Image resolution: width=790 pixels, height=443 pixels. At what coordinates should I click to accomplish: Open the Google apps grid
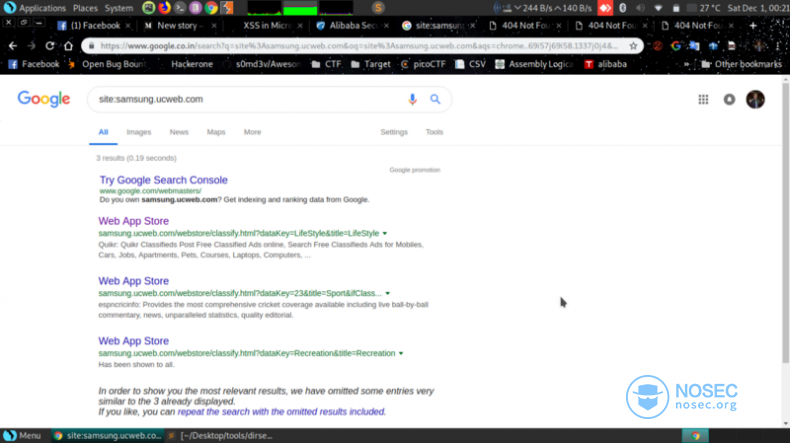pyautogui.click(x=703, y=100)
